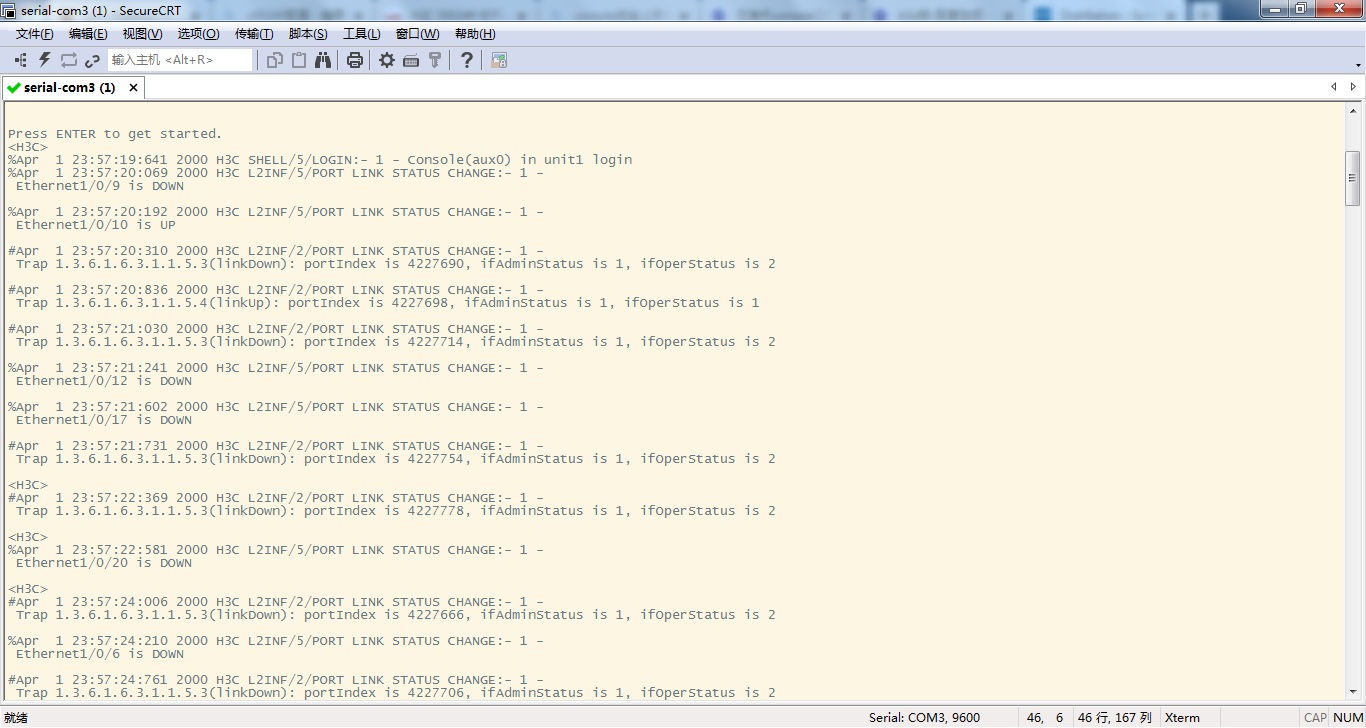The image size is (1366, 728).
Task: Open the 编辑(E) menu
Action: coord(88,34)
